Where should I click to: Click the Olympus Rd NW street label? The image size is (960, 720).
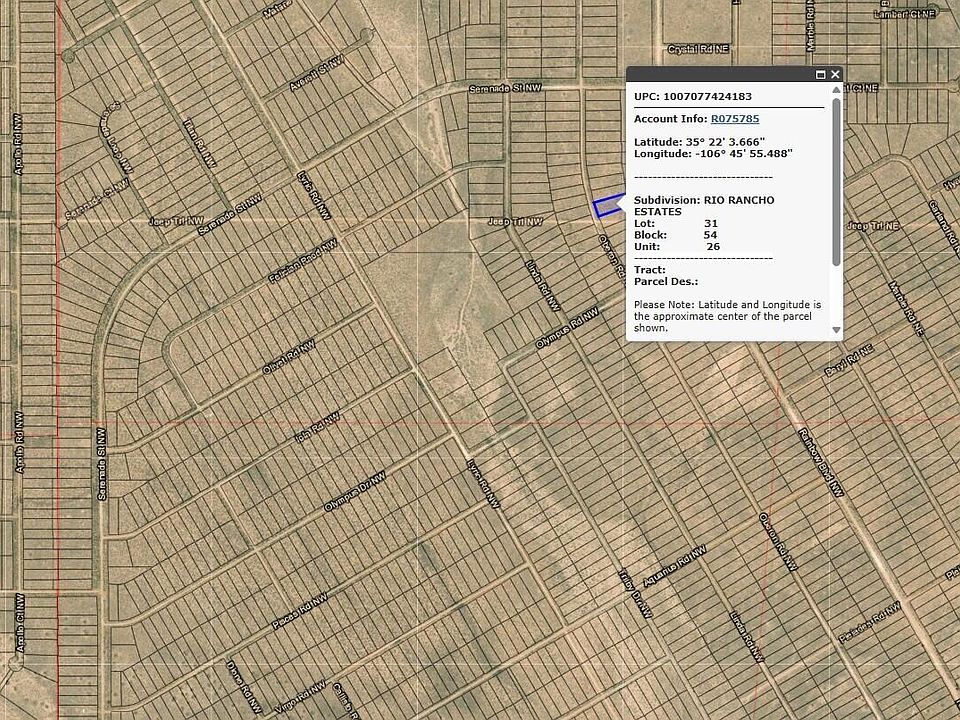tap(567, 329)
